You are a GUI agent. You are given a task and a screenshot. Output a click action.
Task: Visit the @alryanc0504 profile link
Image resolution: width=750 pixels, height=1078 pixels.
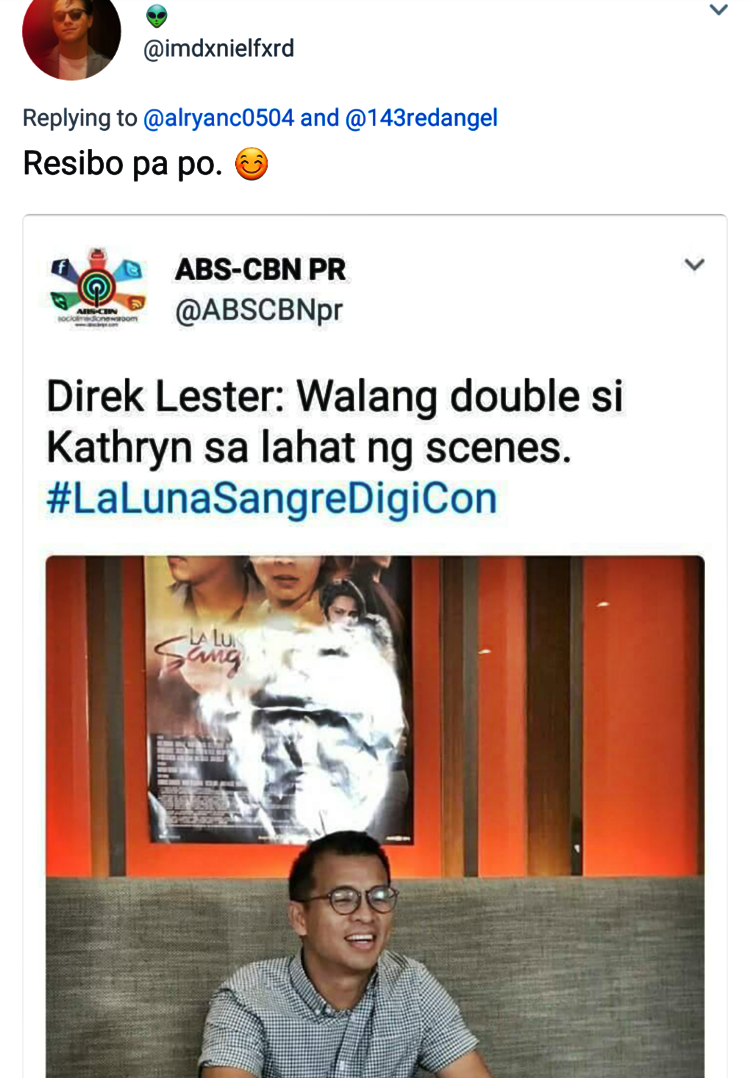(x=219, y=118)
